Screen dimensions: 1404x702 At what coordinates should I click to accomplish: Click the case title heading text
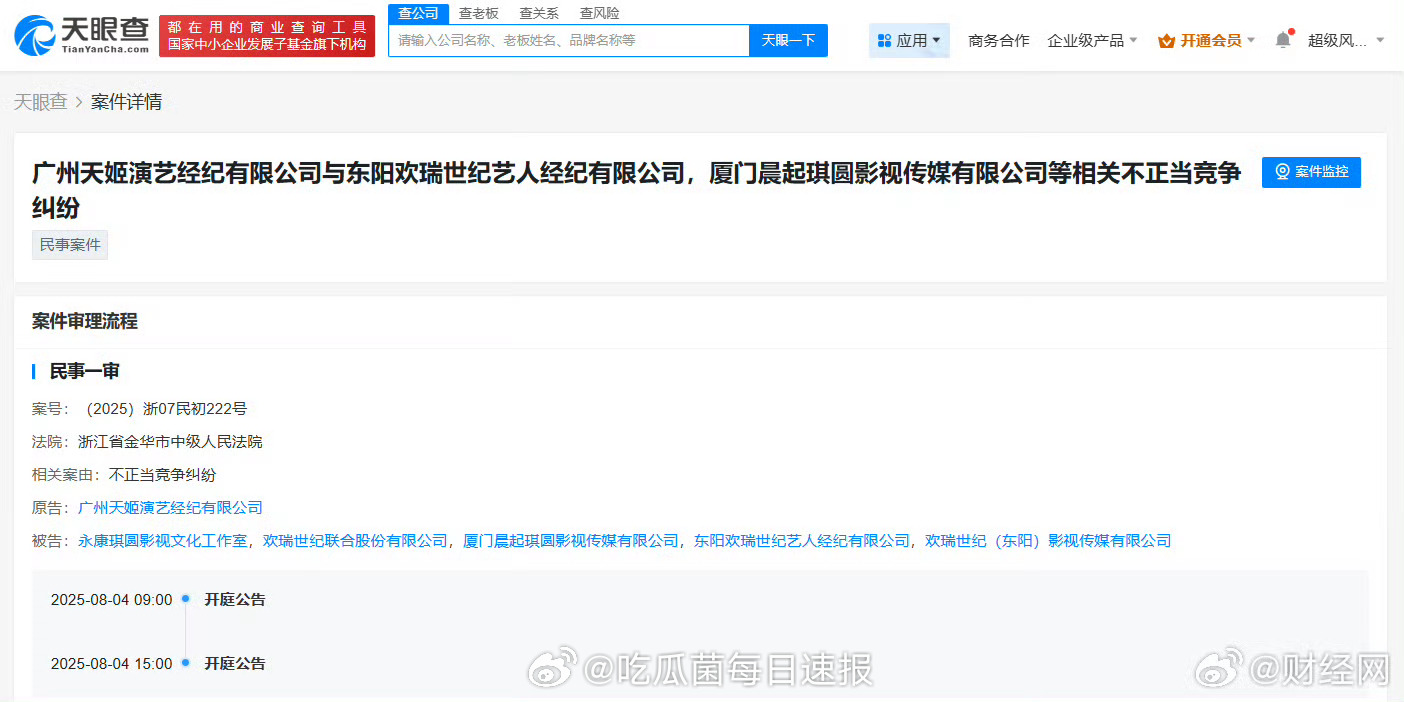point(637,190)
